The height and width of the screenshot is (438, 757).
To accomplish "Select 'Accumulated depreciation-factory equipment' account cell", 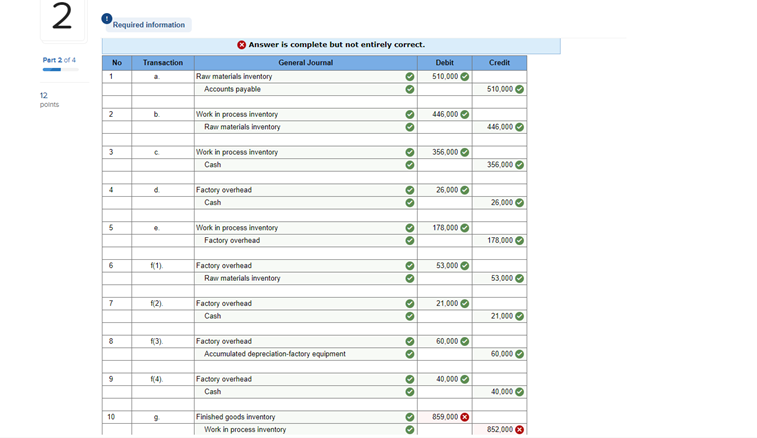I will coord(306,354).
